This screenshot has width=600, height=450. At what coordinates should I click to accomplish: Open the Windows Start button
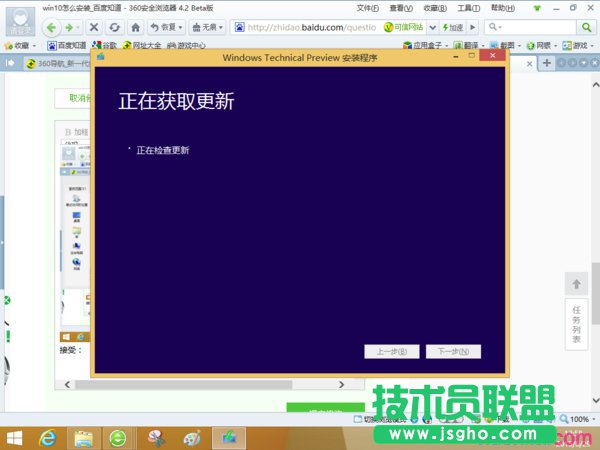(15, 438)
